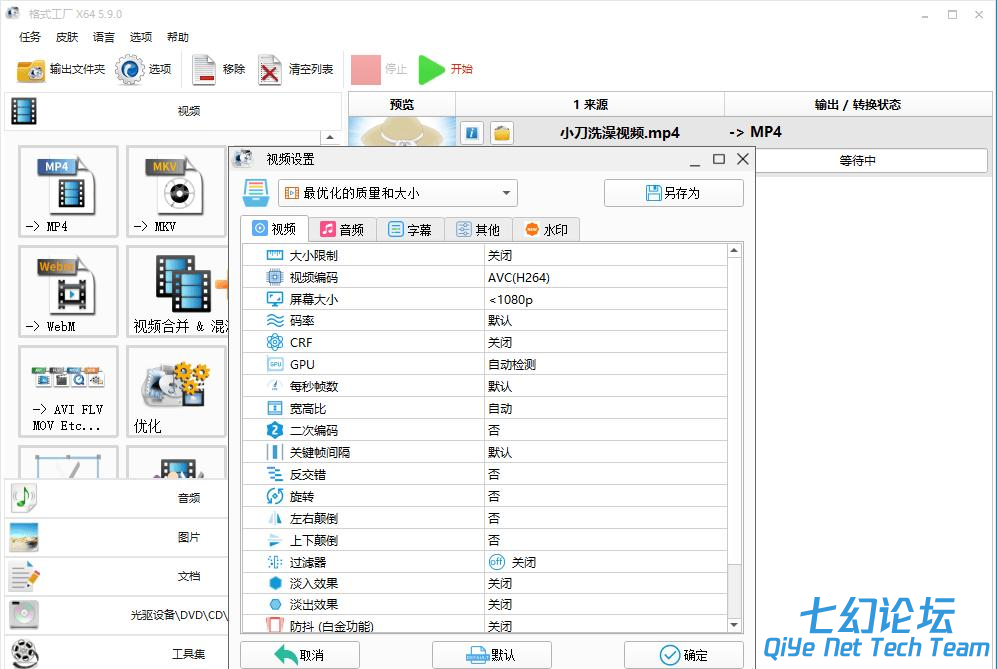
Task: Open the 语言 menu
Action: (104, 37)
